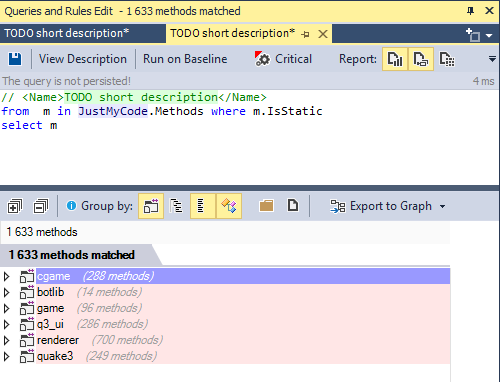This screenshot has width=500, height=382.
Task: Create a new query tab with plus icon
Action: [x=473, y=35]
